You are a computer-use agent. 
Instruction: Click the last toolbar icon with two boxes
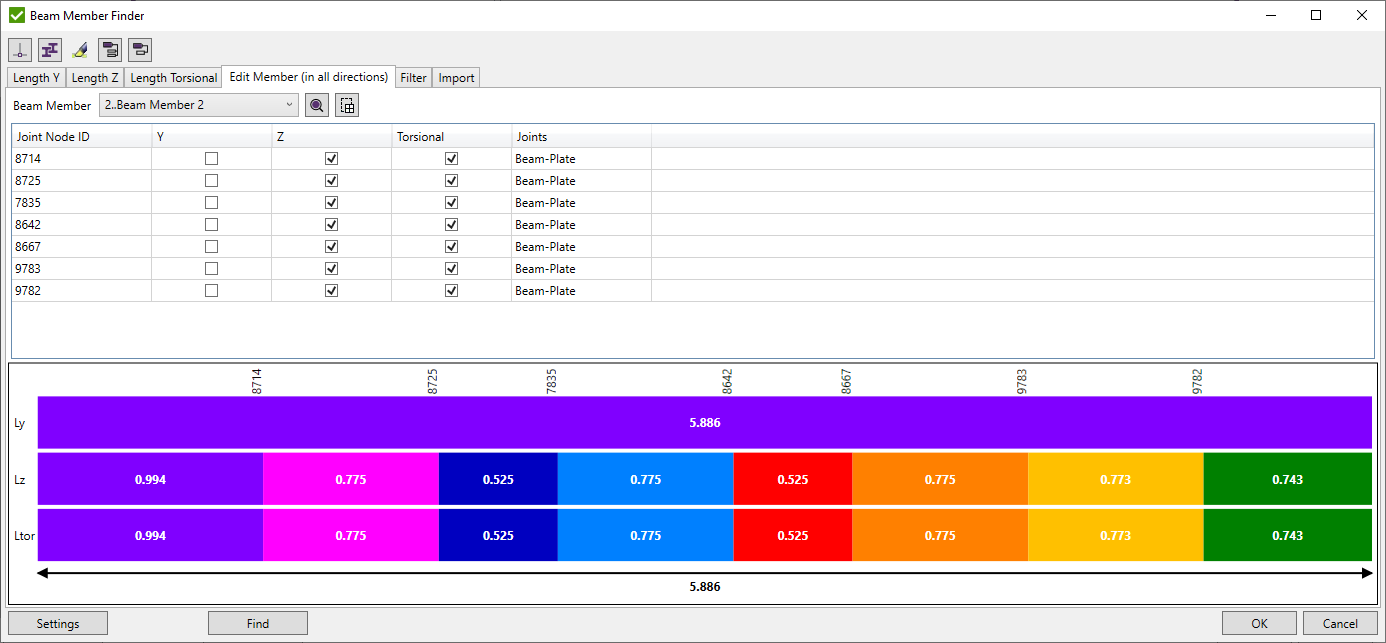point(140,49)
